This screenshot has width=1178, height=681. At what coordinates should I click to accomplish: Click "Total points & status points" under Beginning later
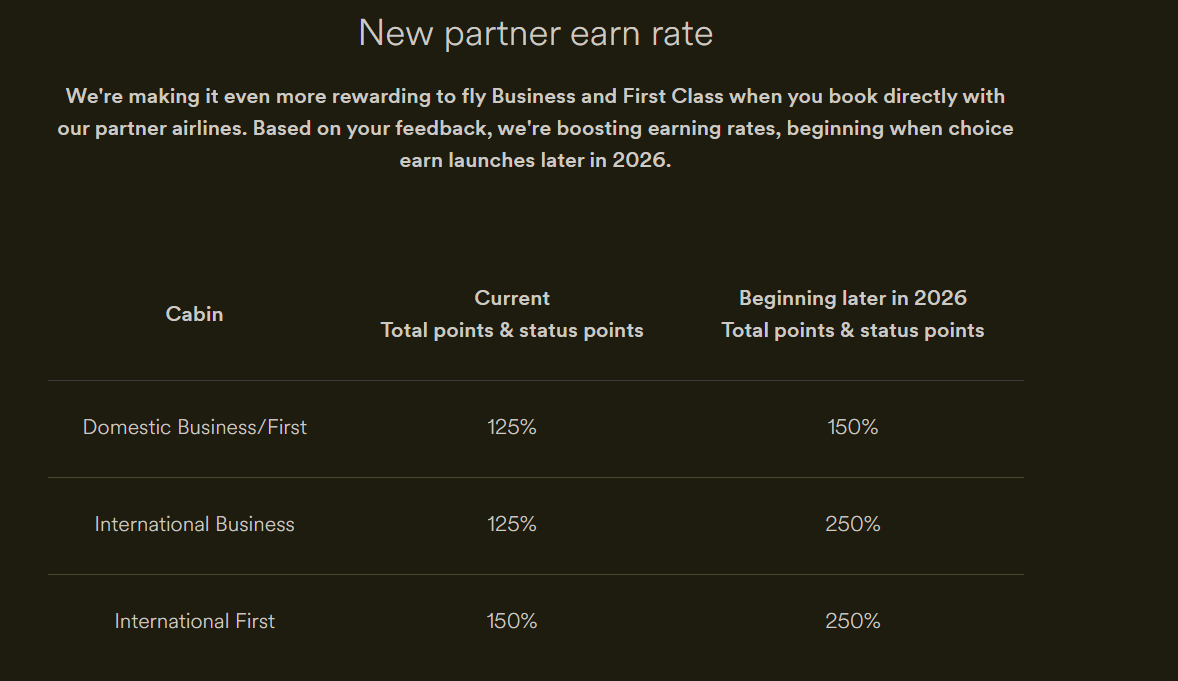click(852, 330)
